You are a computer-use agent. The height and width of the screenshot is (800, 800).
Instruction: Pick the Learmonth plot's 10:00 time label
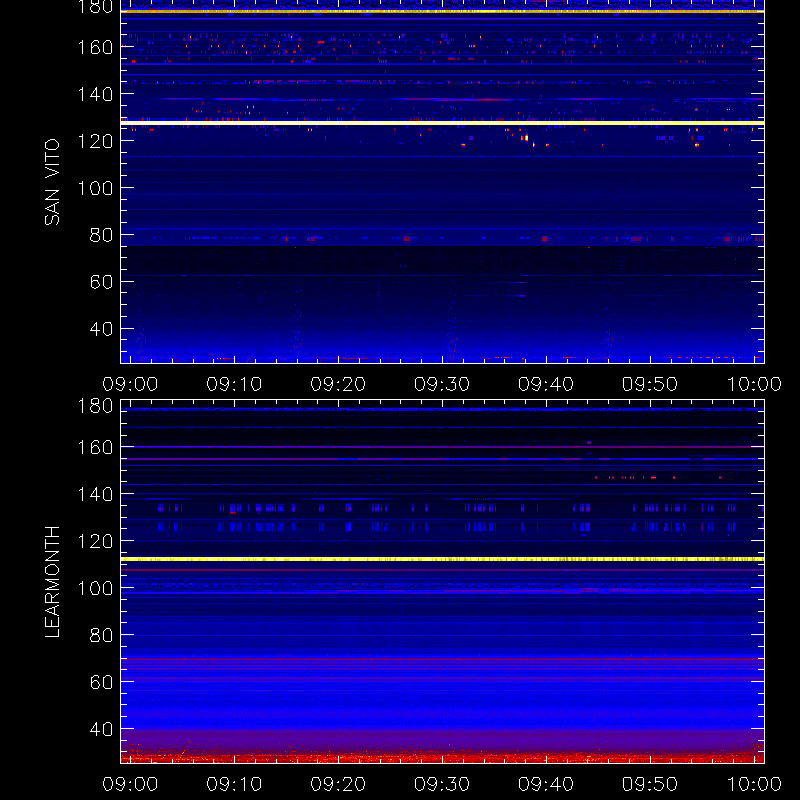tap(754, 784)
